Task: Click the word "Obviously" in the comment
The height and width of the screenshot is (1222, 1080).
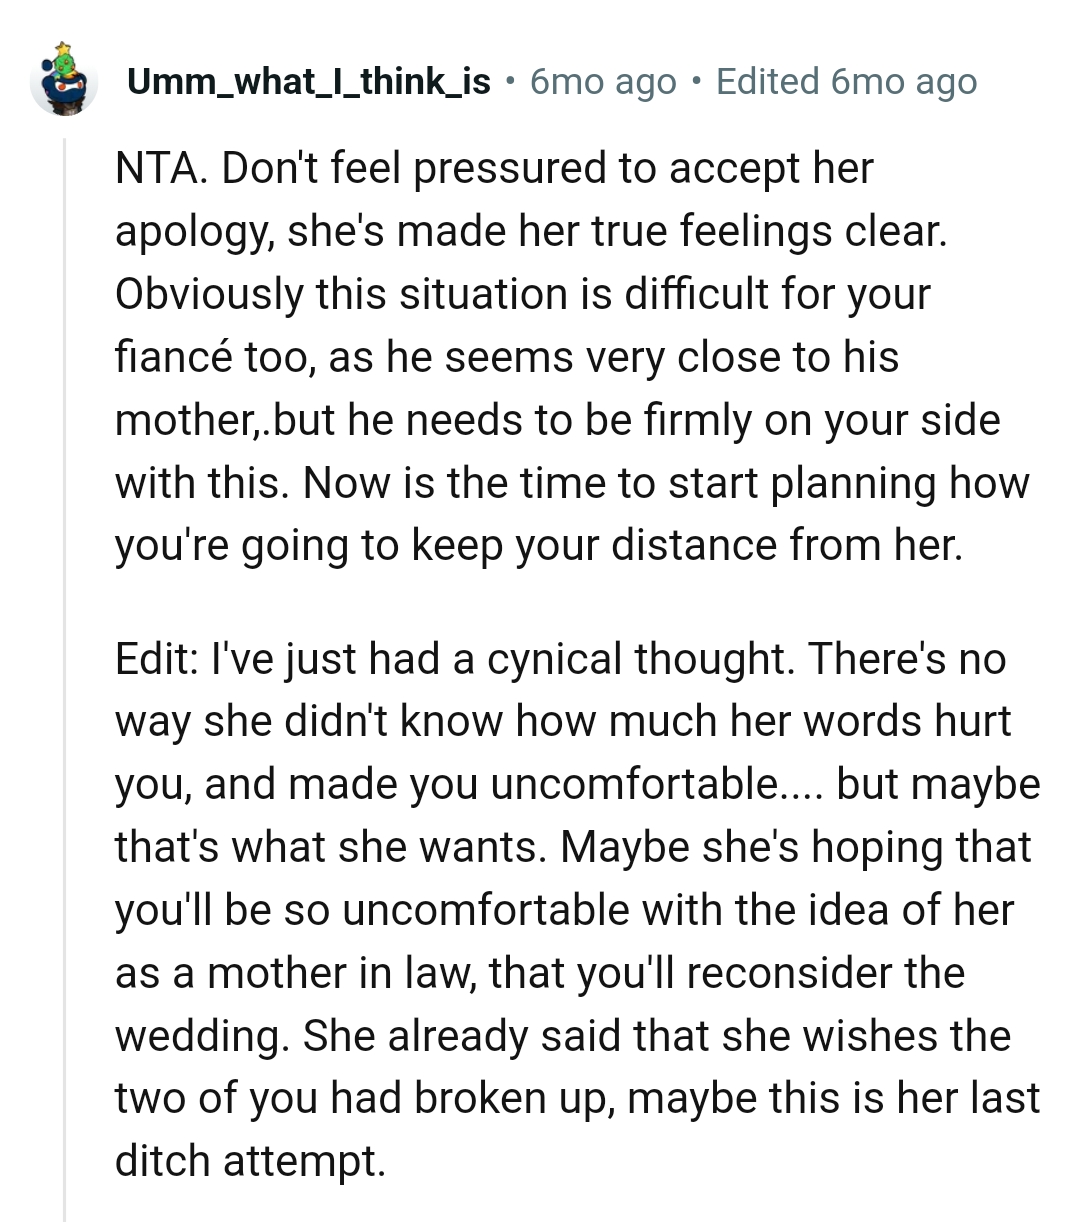Action: (209, 294)
